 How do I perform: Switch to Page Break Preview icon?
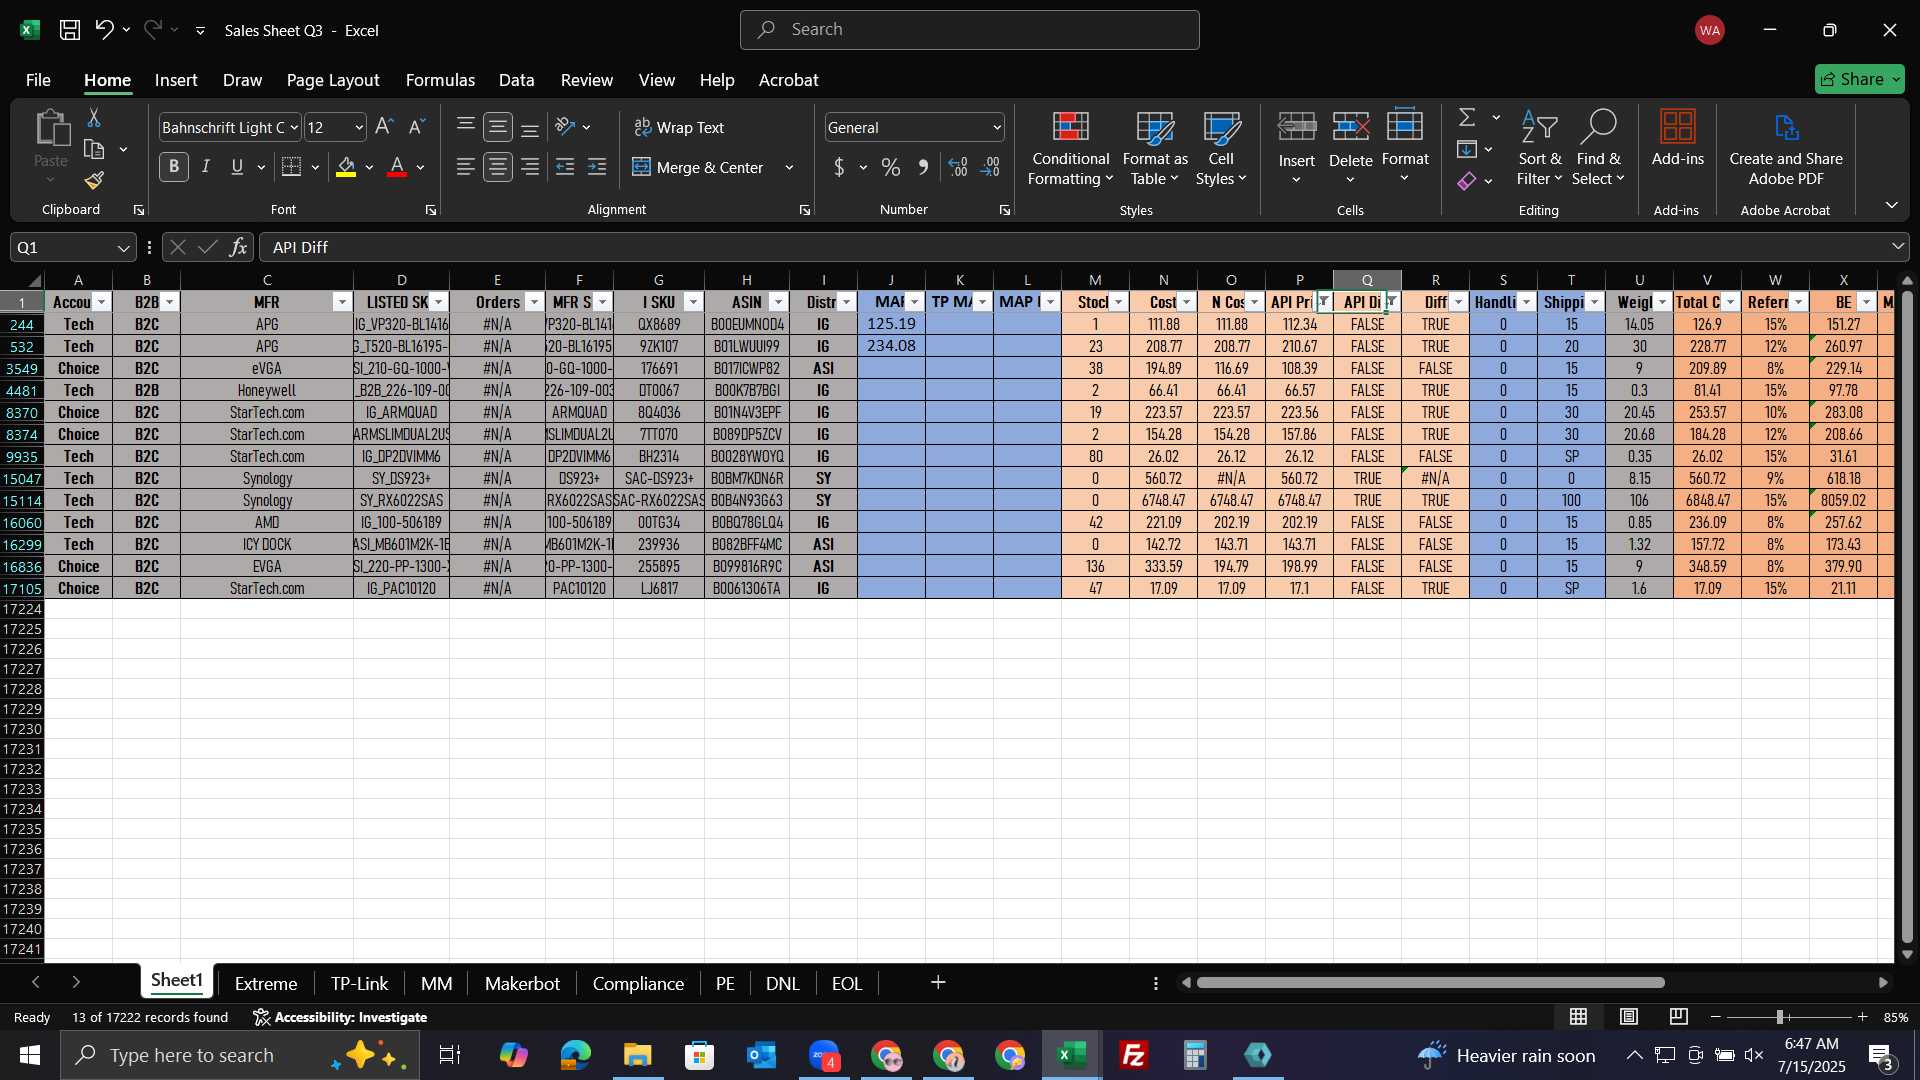1679,1017
